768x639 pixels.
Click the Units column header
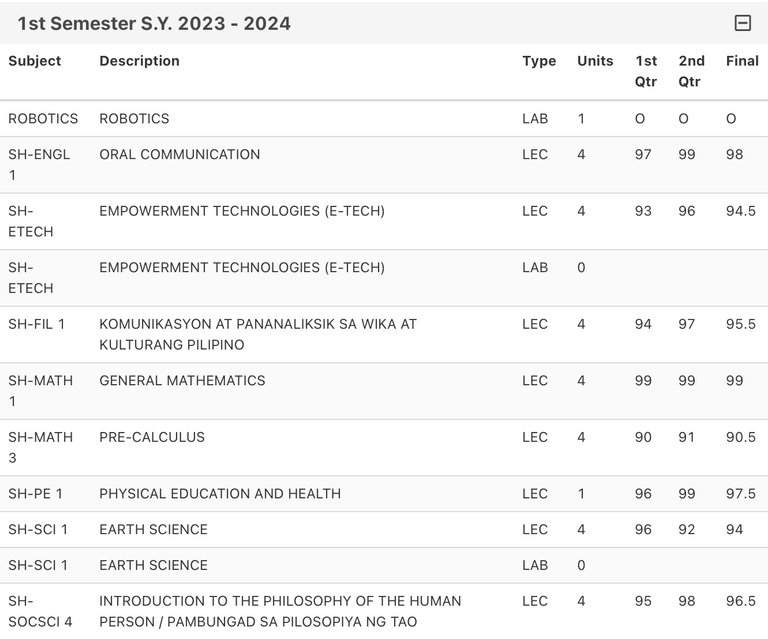pyautogui.click(x=595, y=61)
